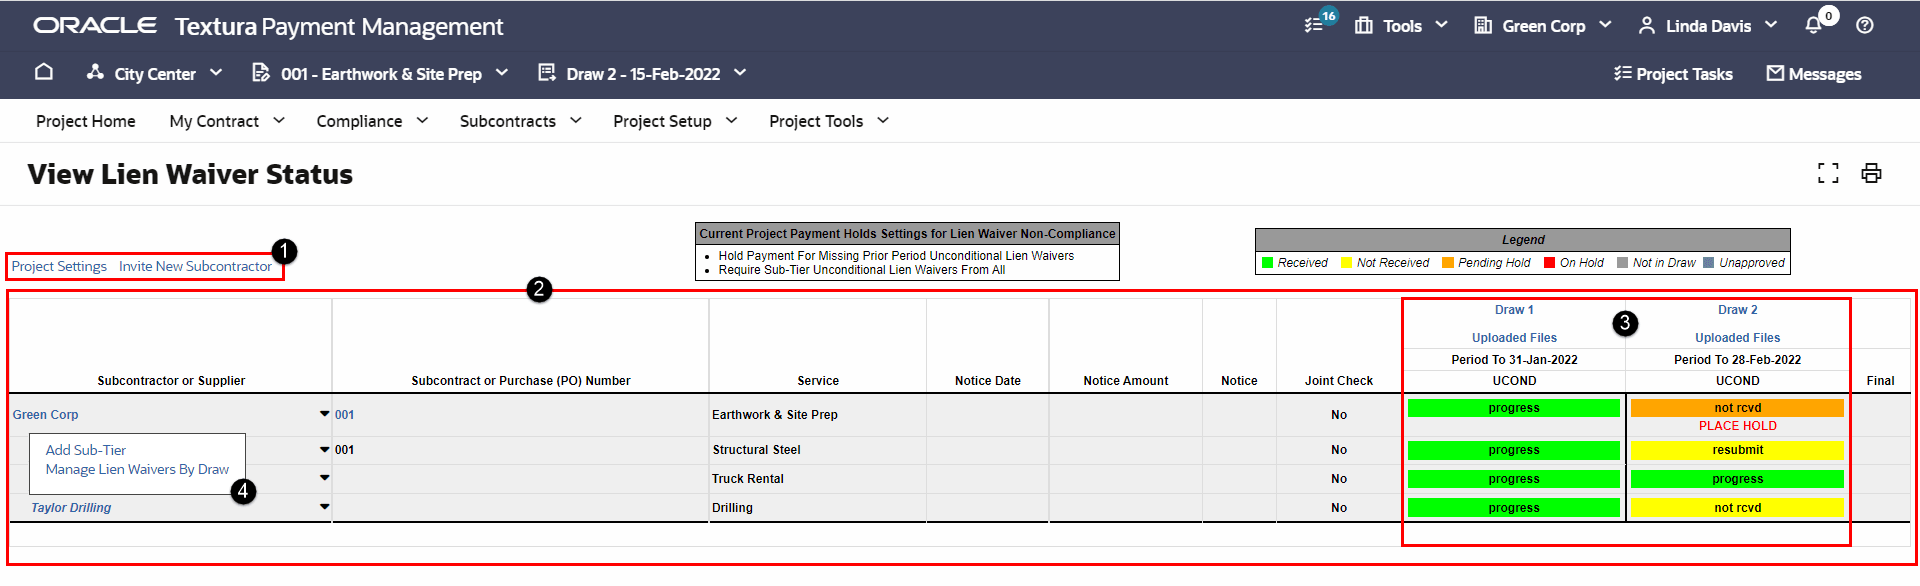Click the Draw 1 column link
1920x586 pixels.
[x=1514, y=310]
